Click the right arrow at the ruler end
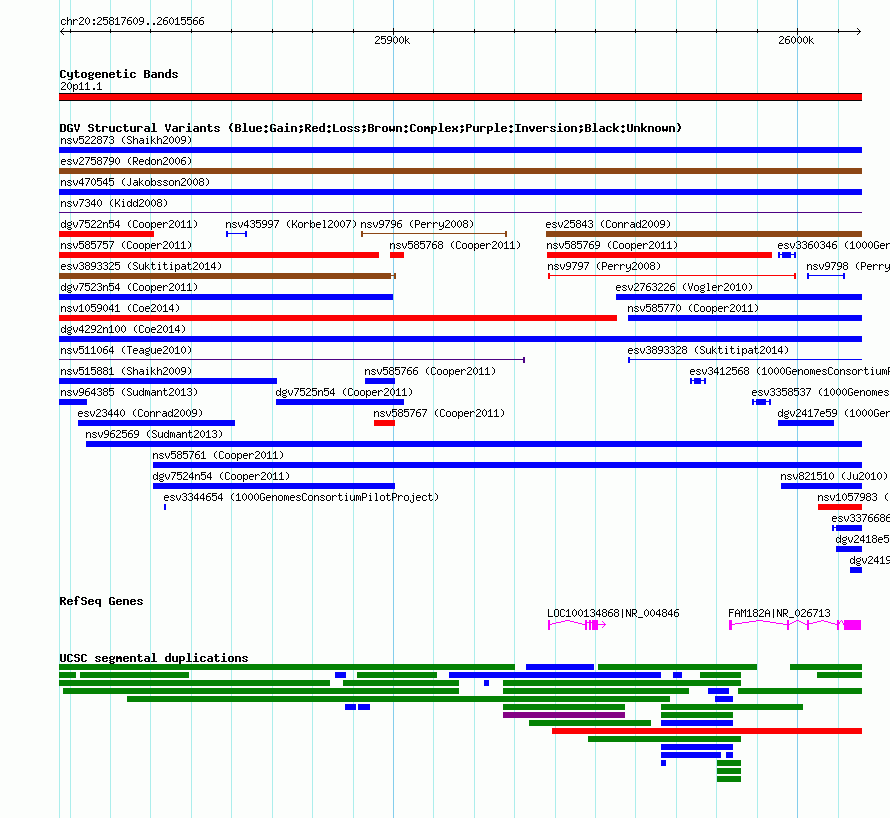 [859, 31]
